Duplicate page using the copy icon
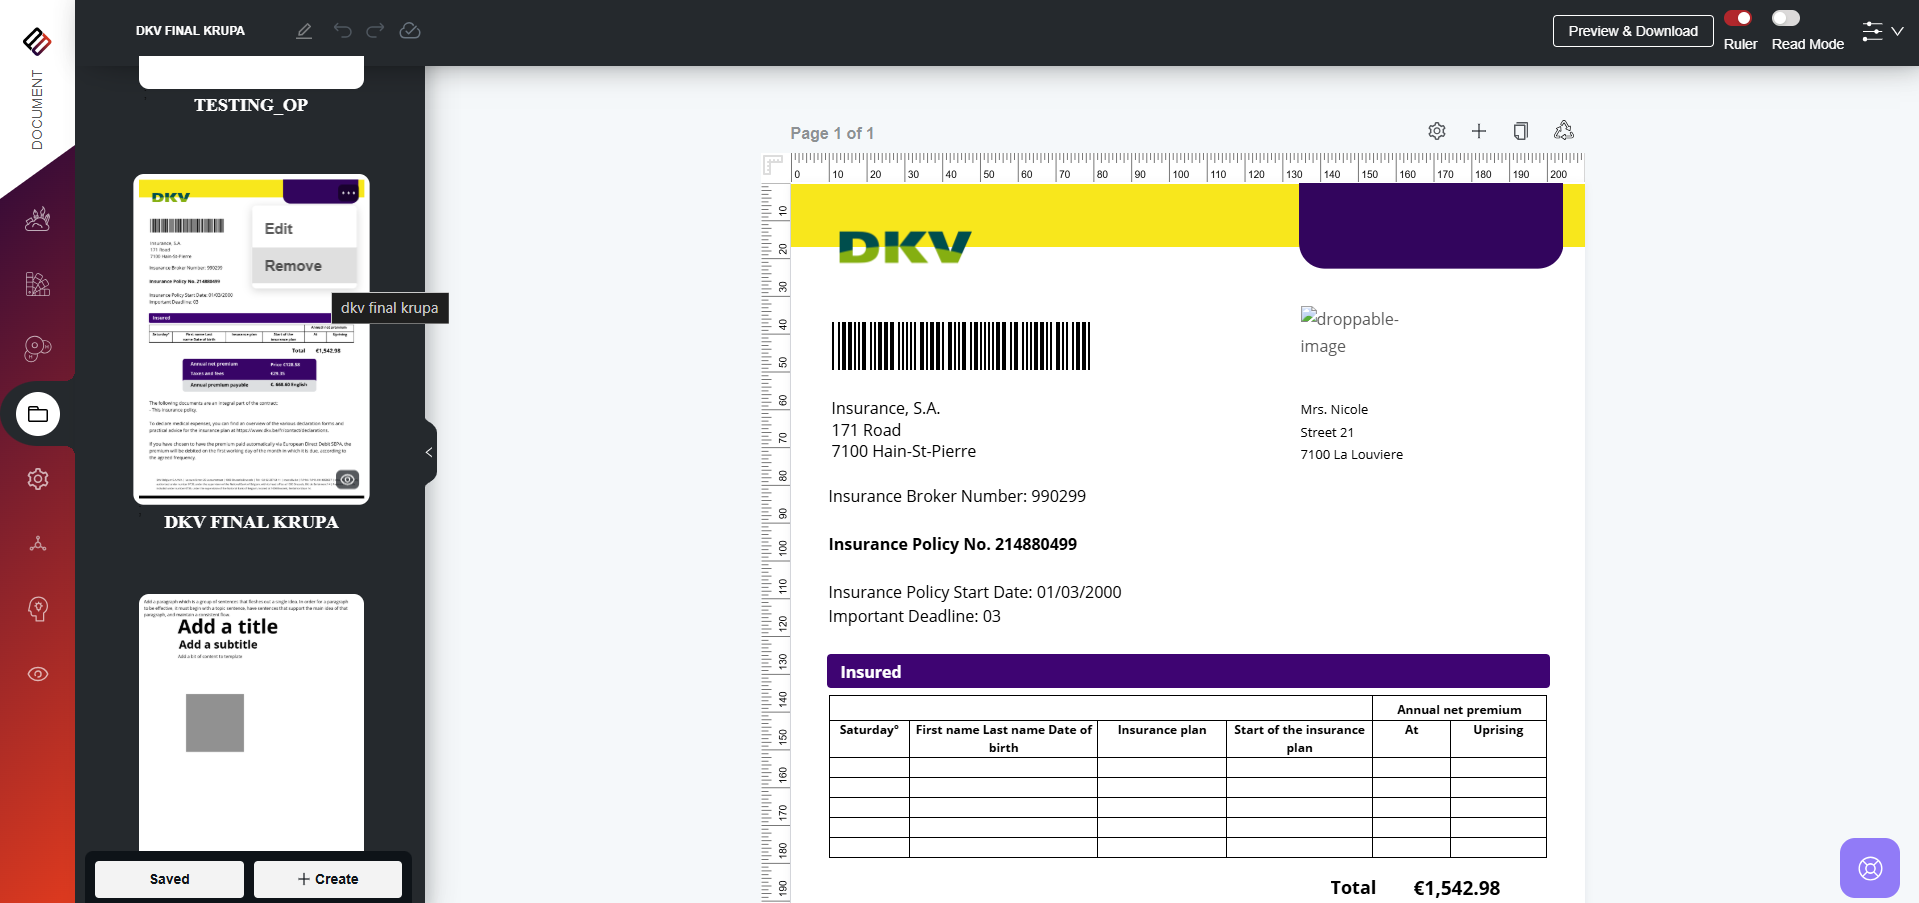Image resolution: width=1919 pixels, height=903 pixels. (1521, 131)
